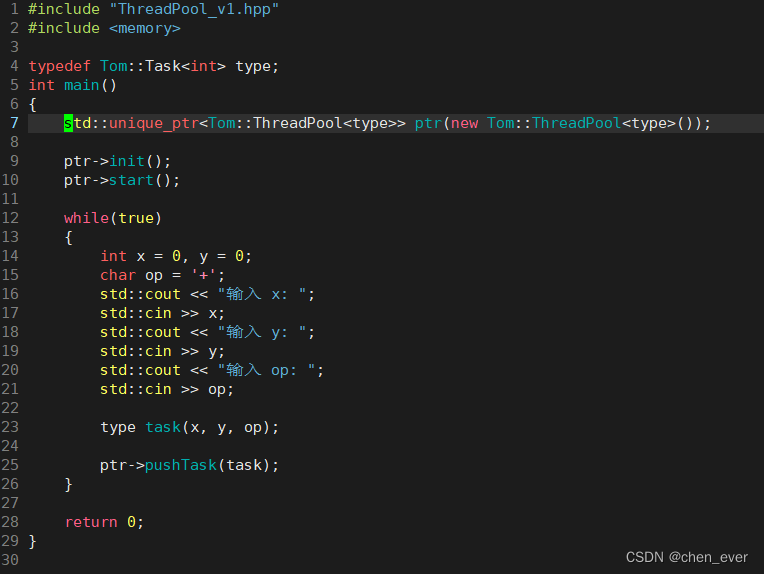Click the while(true) statement
This screenshot has height=574, width=764.
point(113,218)
